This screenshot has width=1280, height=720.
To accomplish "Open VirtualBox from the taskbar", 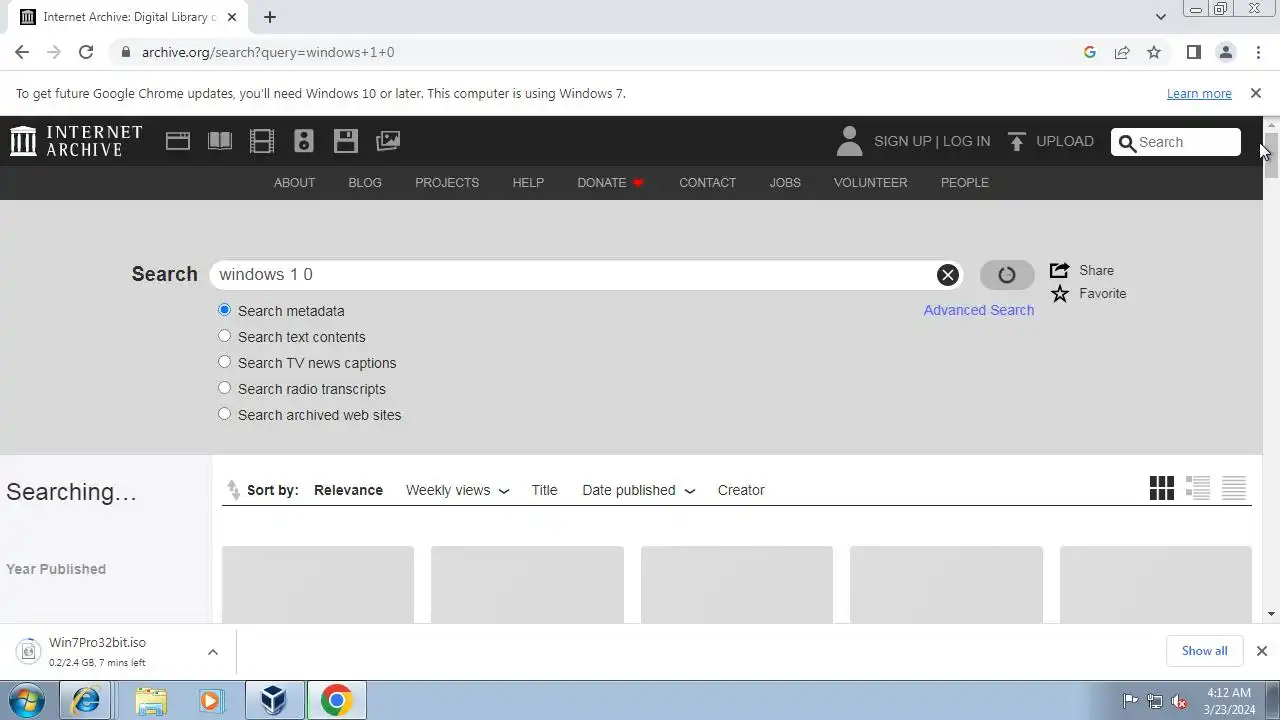I will 274,700.
